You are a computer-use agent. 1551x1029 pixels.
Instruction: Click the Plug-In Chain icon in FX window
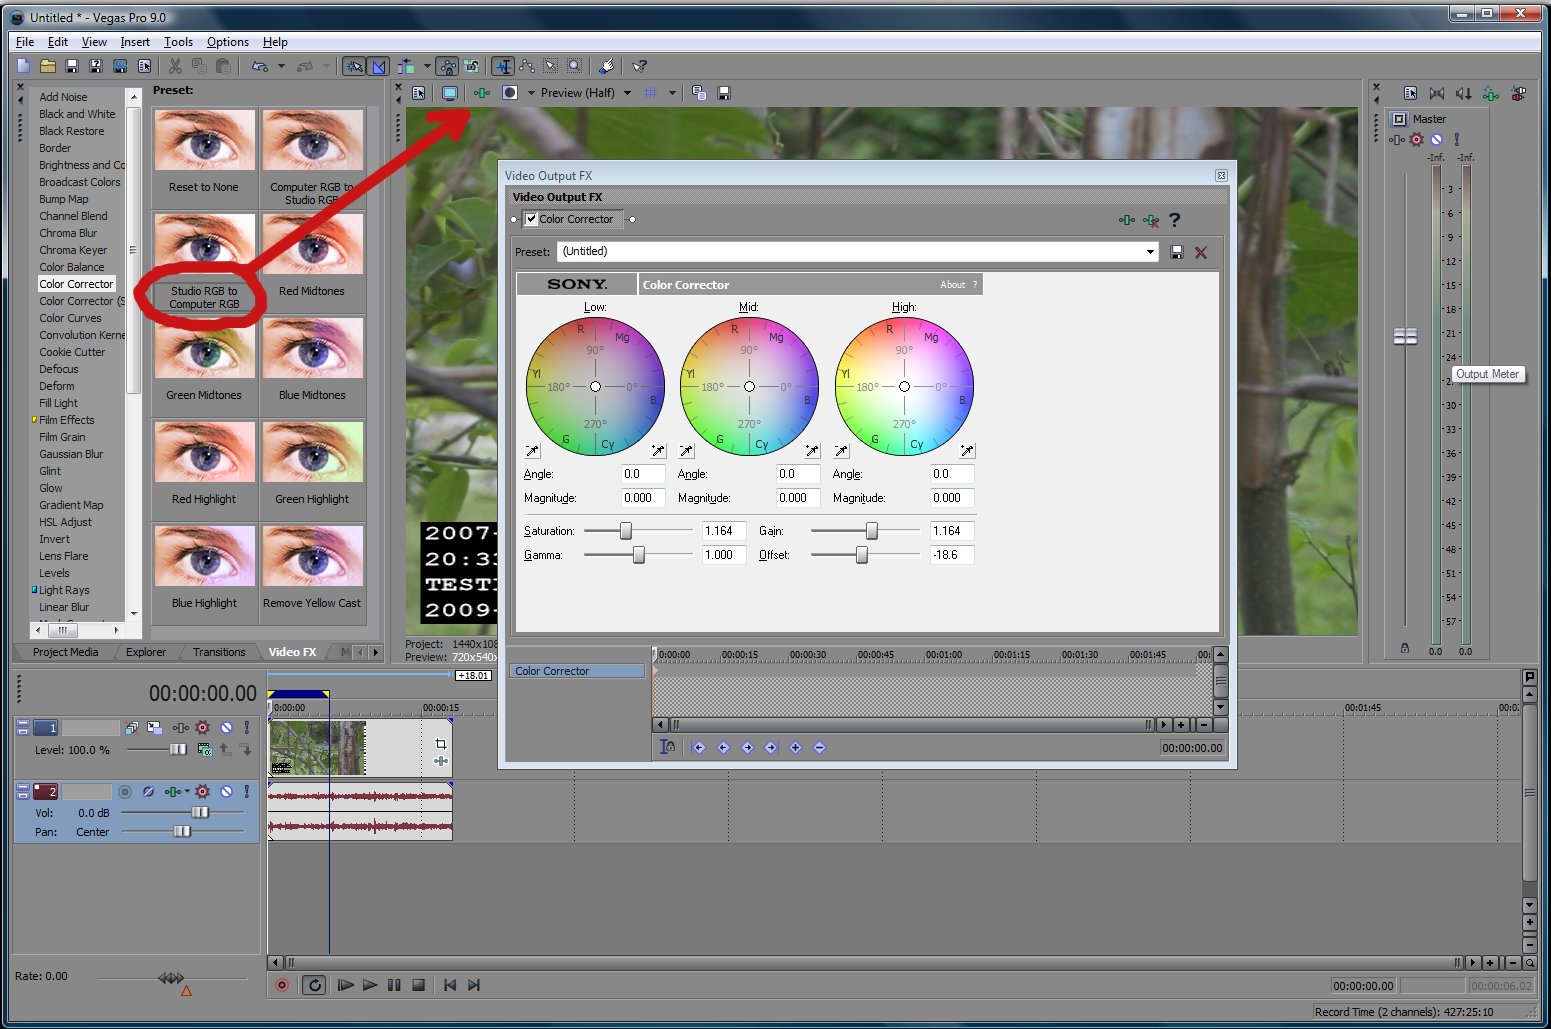point(1127,220)
